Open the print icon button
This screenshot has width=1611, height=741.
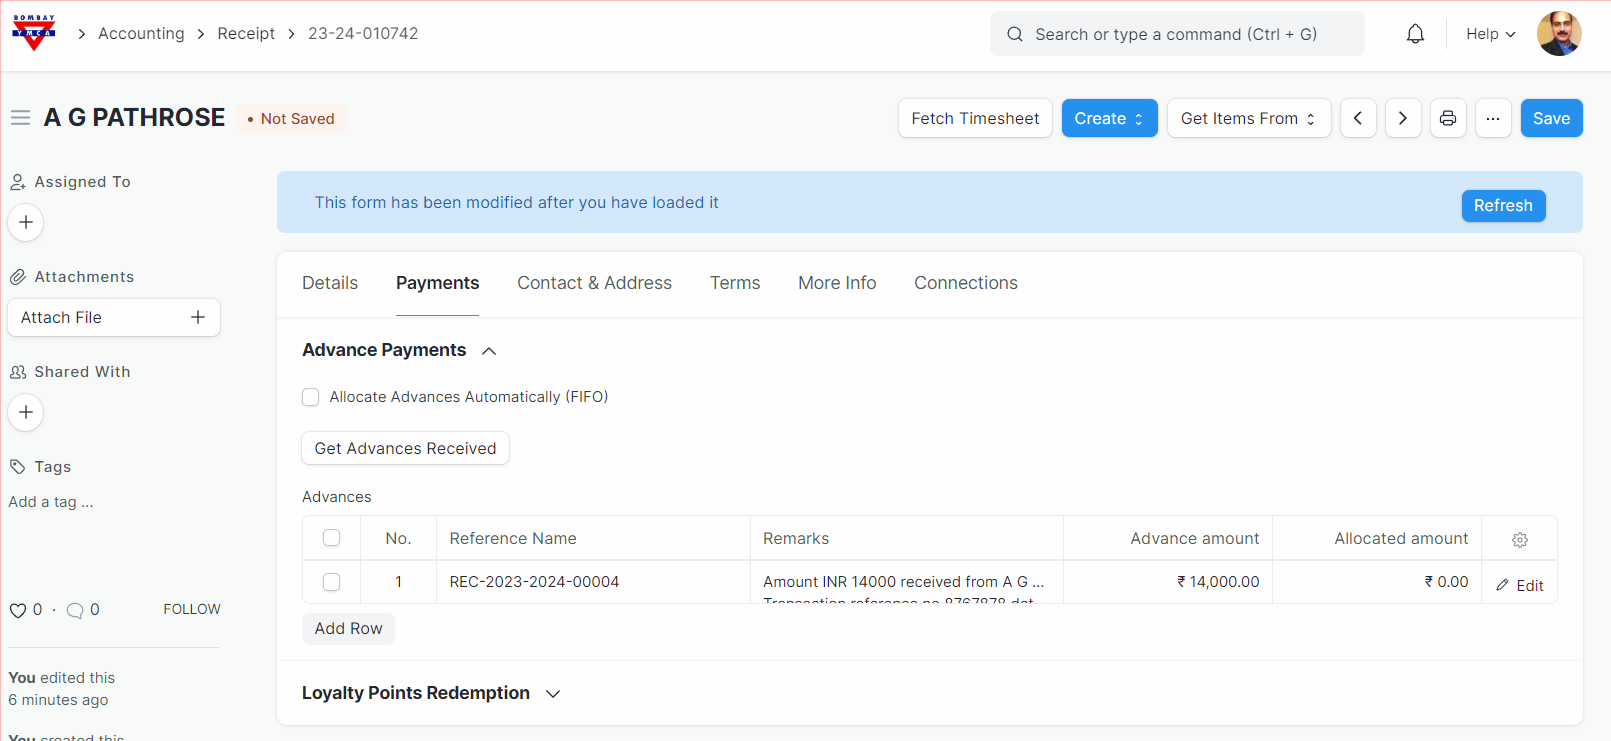(x=1448, y=118)
